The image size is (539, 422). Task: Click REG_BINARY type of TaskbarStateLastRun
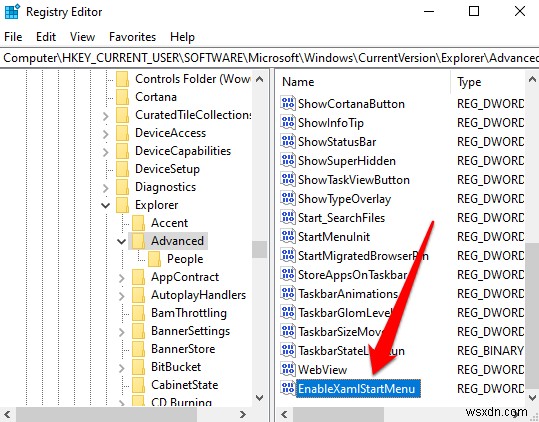coord(491,351)
